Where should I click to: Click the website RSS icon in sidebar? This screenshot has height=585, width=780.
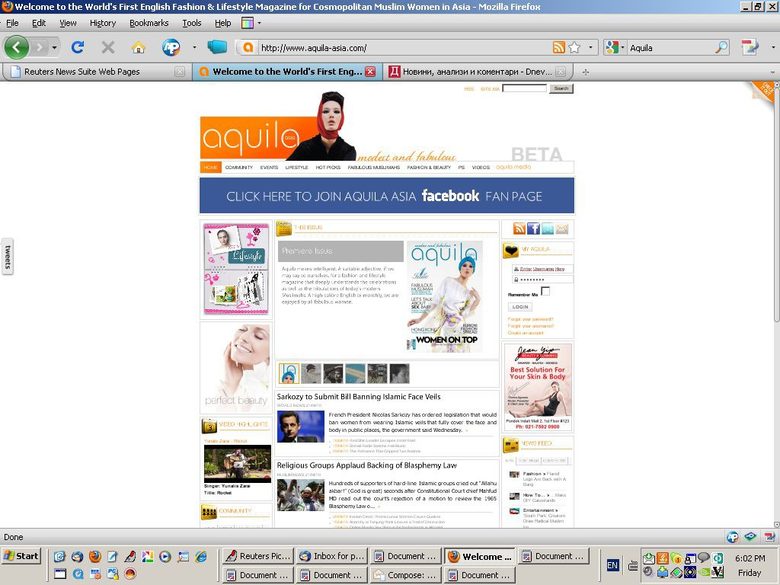(519, 228)
